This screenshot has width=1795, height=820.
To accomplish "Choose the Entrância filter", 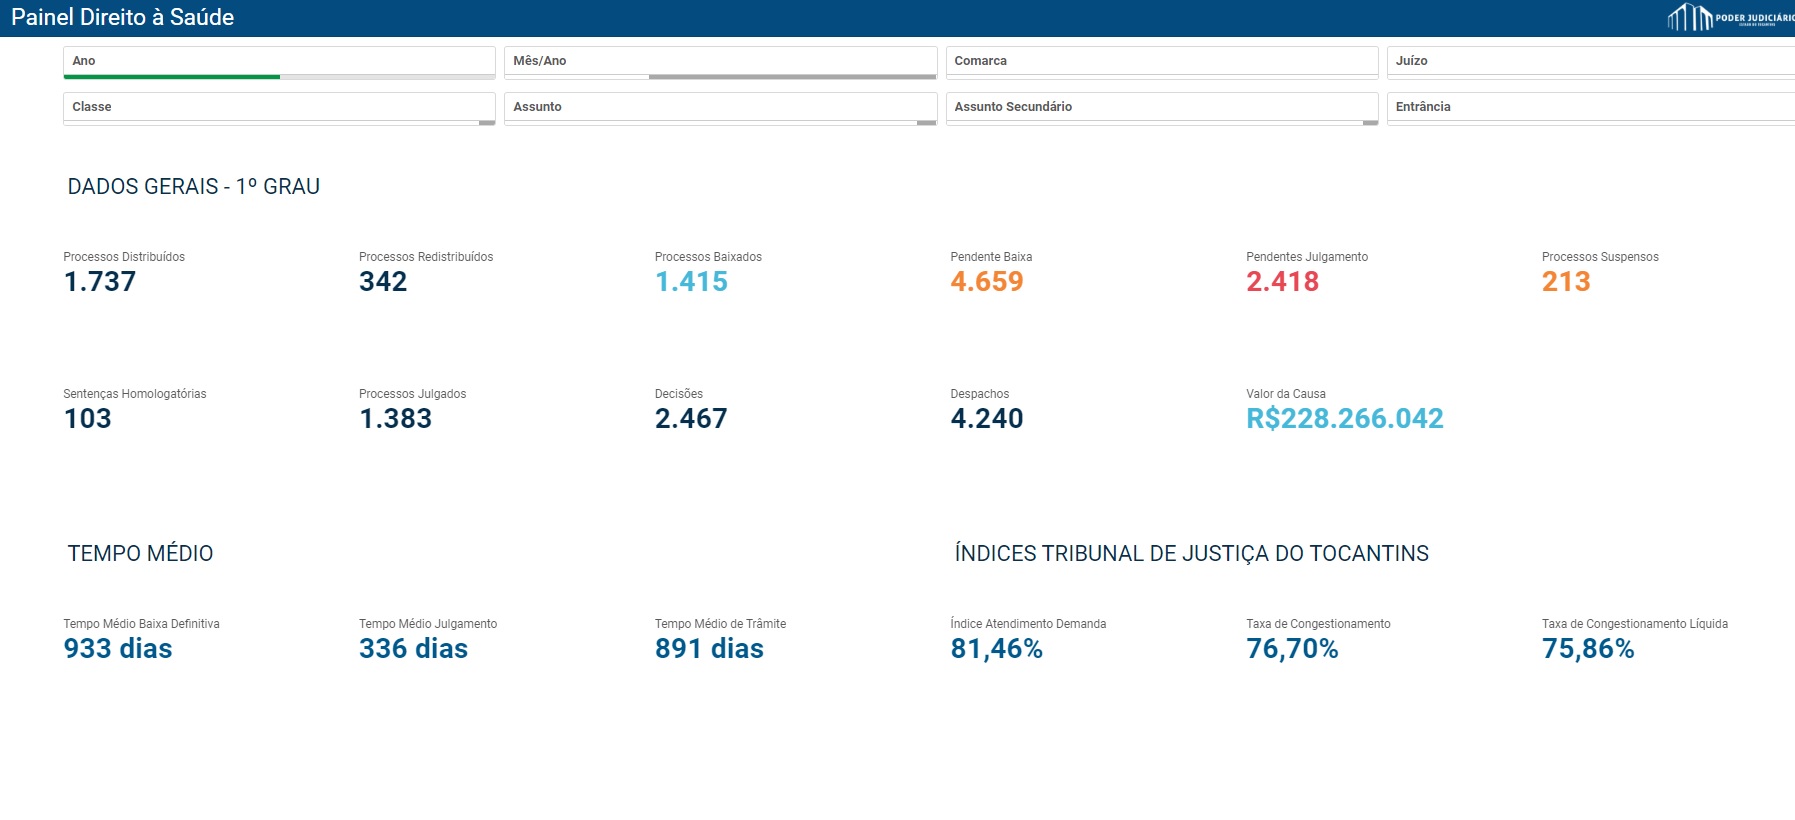I will pyautogui.click(x=1590, y=107).
